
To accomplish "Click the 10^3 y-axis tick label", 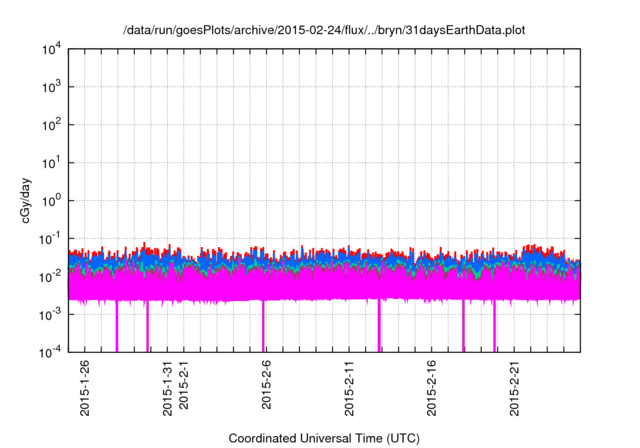I will [51, 87].
